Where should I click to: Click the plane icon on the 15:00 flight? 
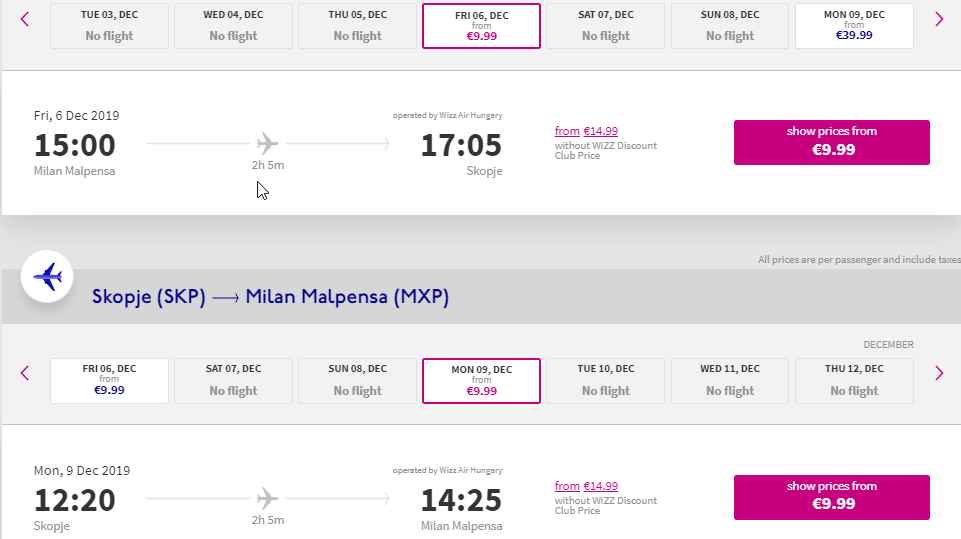(x=267, y=143)
